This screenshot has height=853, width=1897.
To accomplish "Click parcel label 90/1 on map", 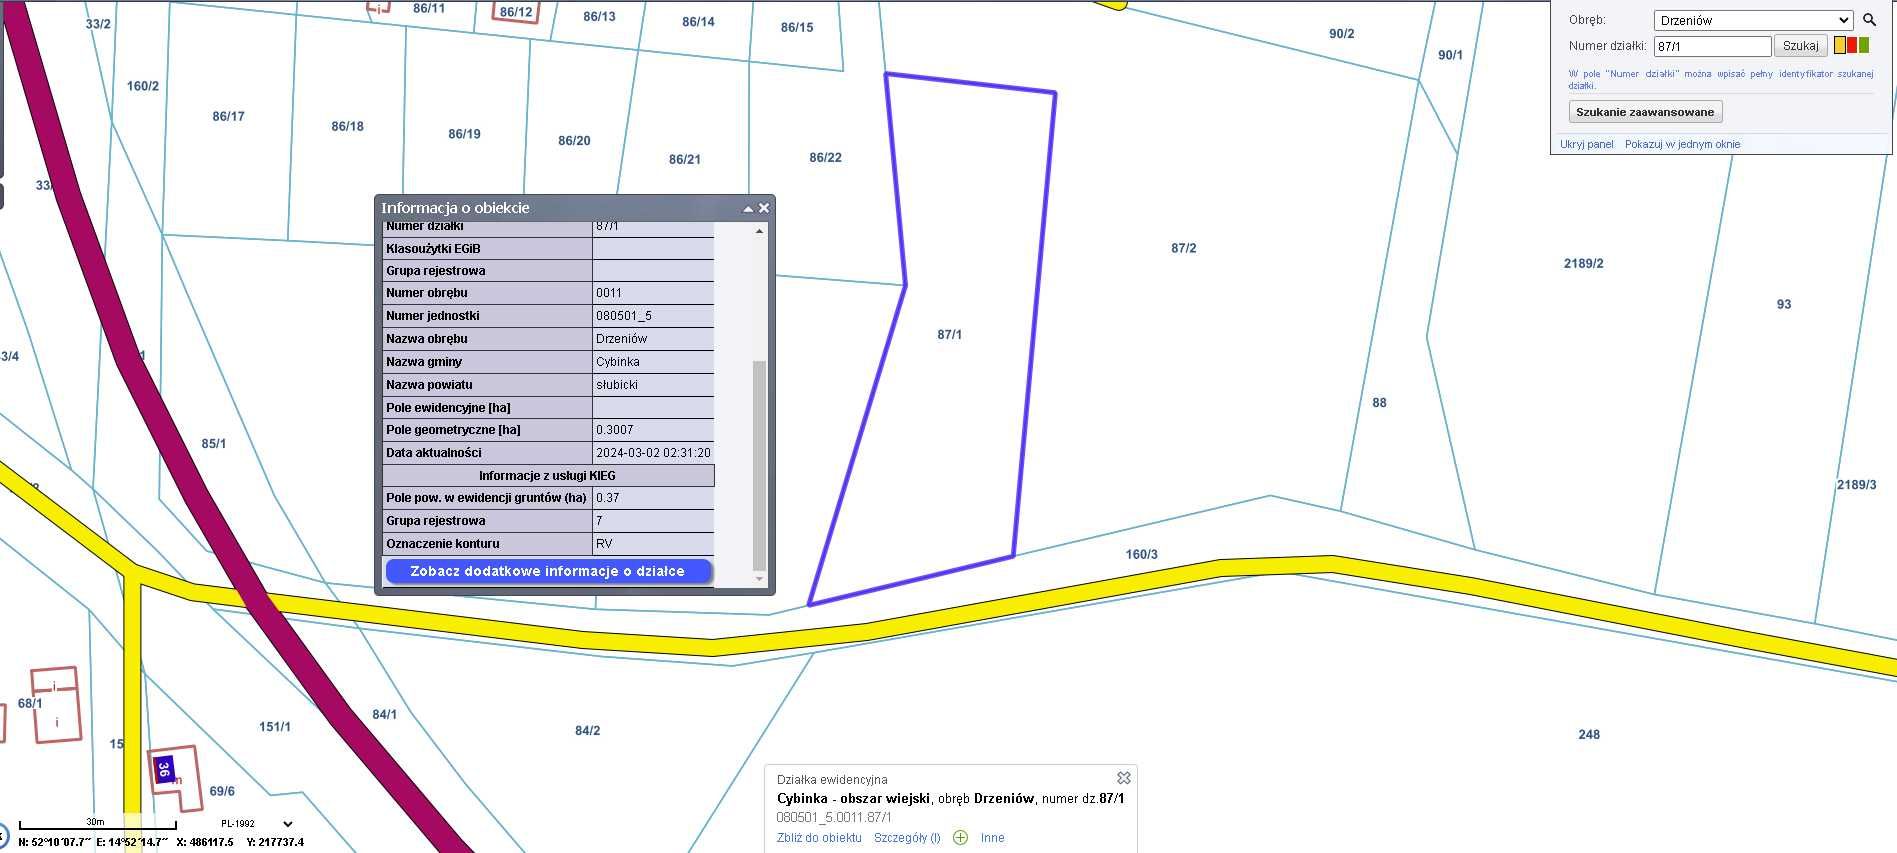I will pos(1451,56).
